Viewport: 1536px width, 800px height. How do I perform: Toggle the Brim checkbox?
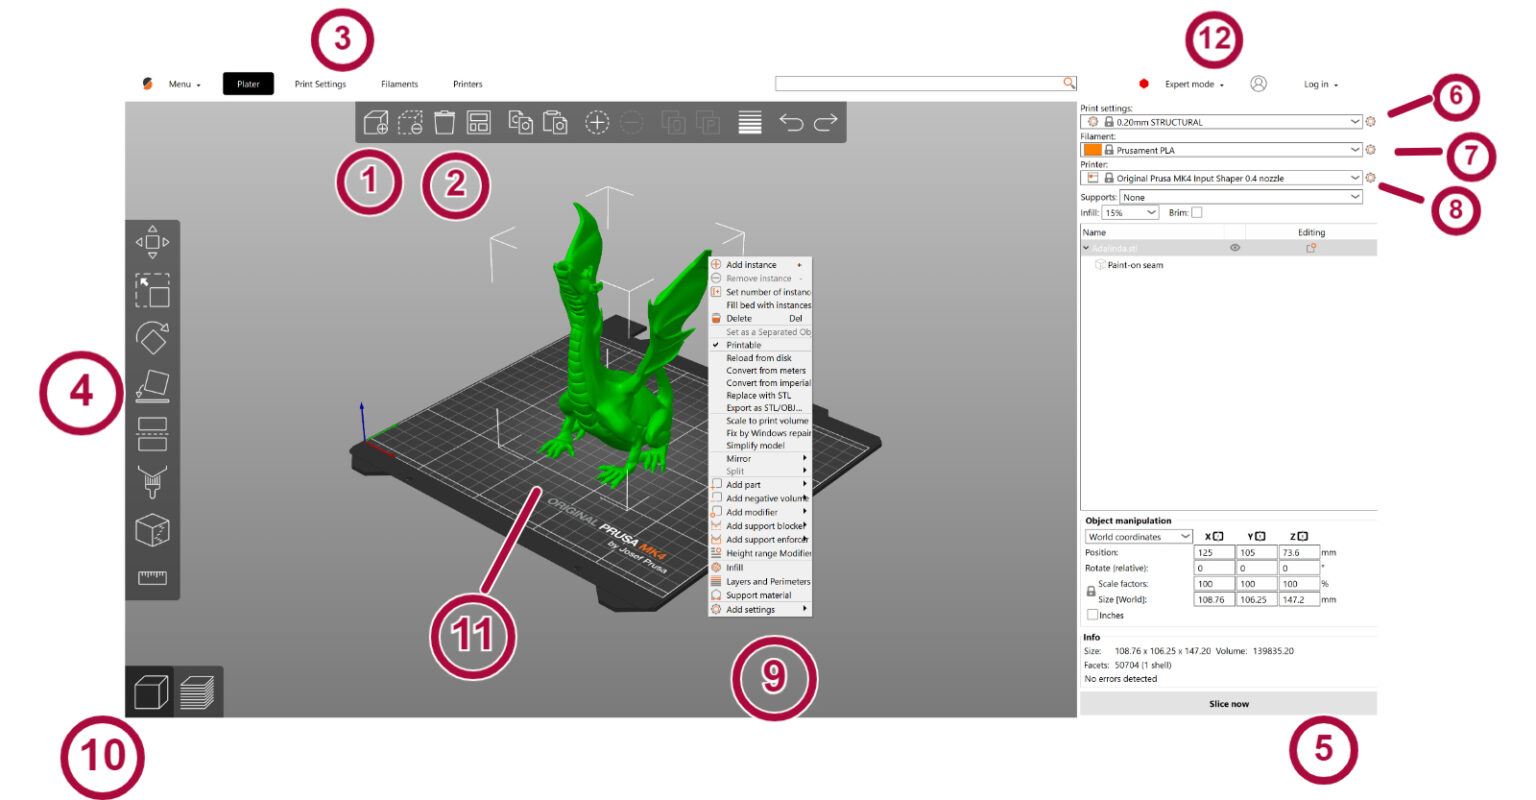pyautogui.click(x=1196, y=212)
